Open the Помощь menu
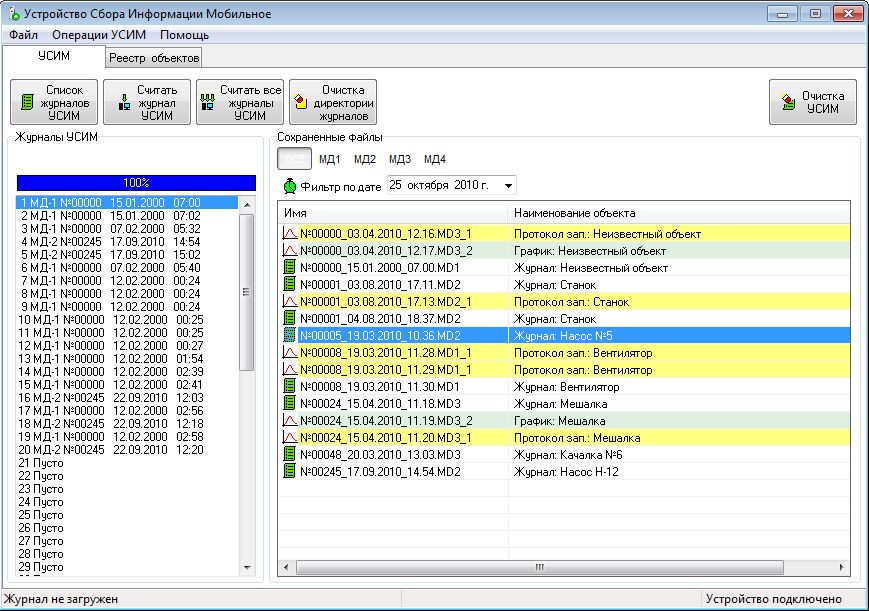The height and width of the screenshot is (611, 869). 184,35
